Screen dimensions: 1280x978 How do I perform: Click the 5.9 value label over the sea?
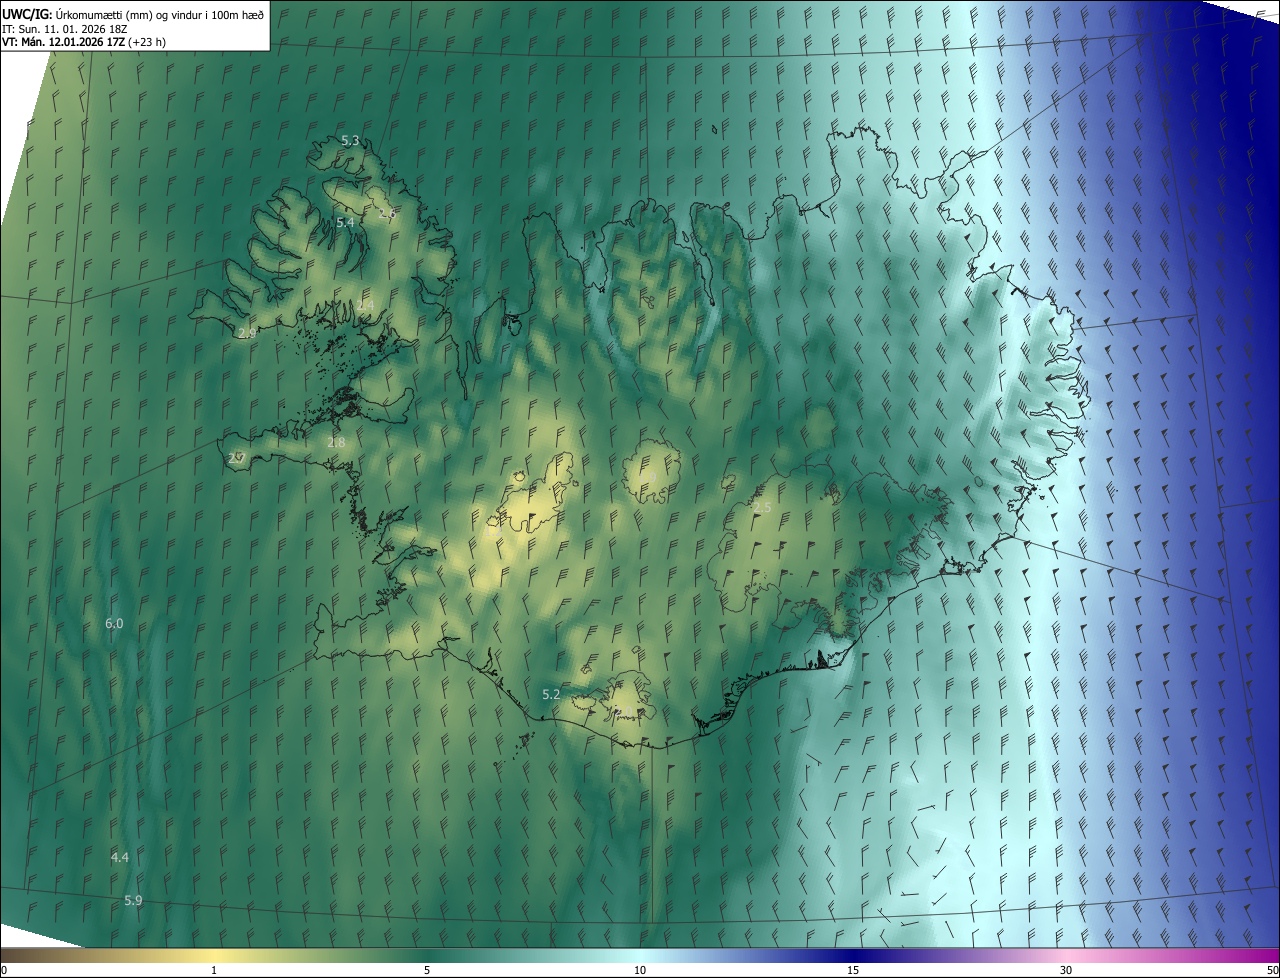pyautogui.click(x=133, y=901)
